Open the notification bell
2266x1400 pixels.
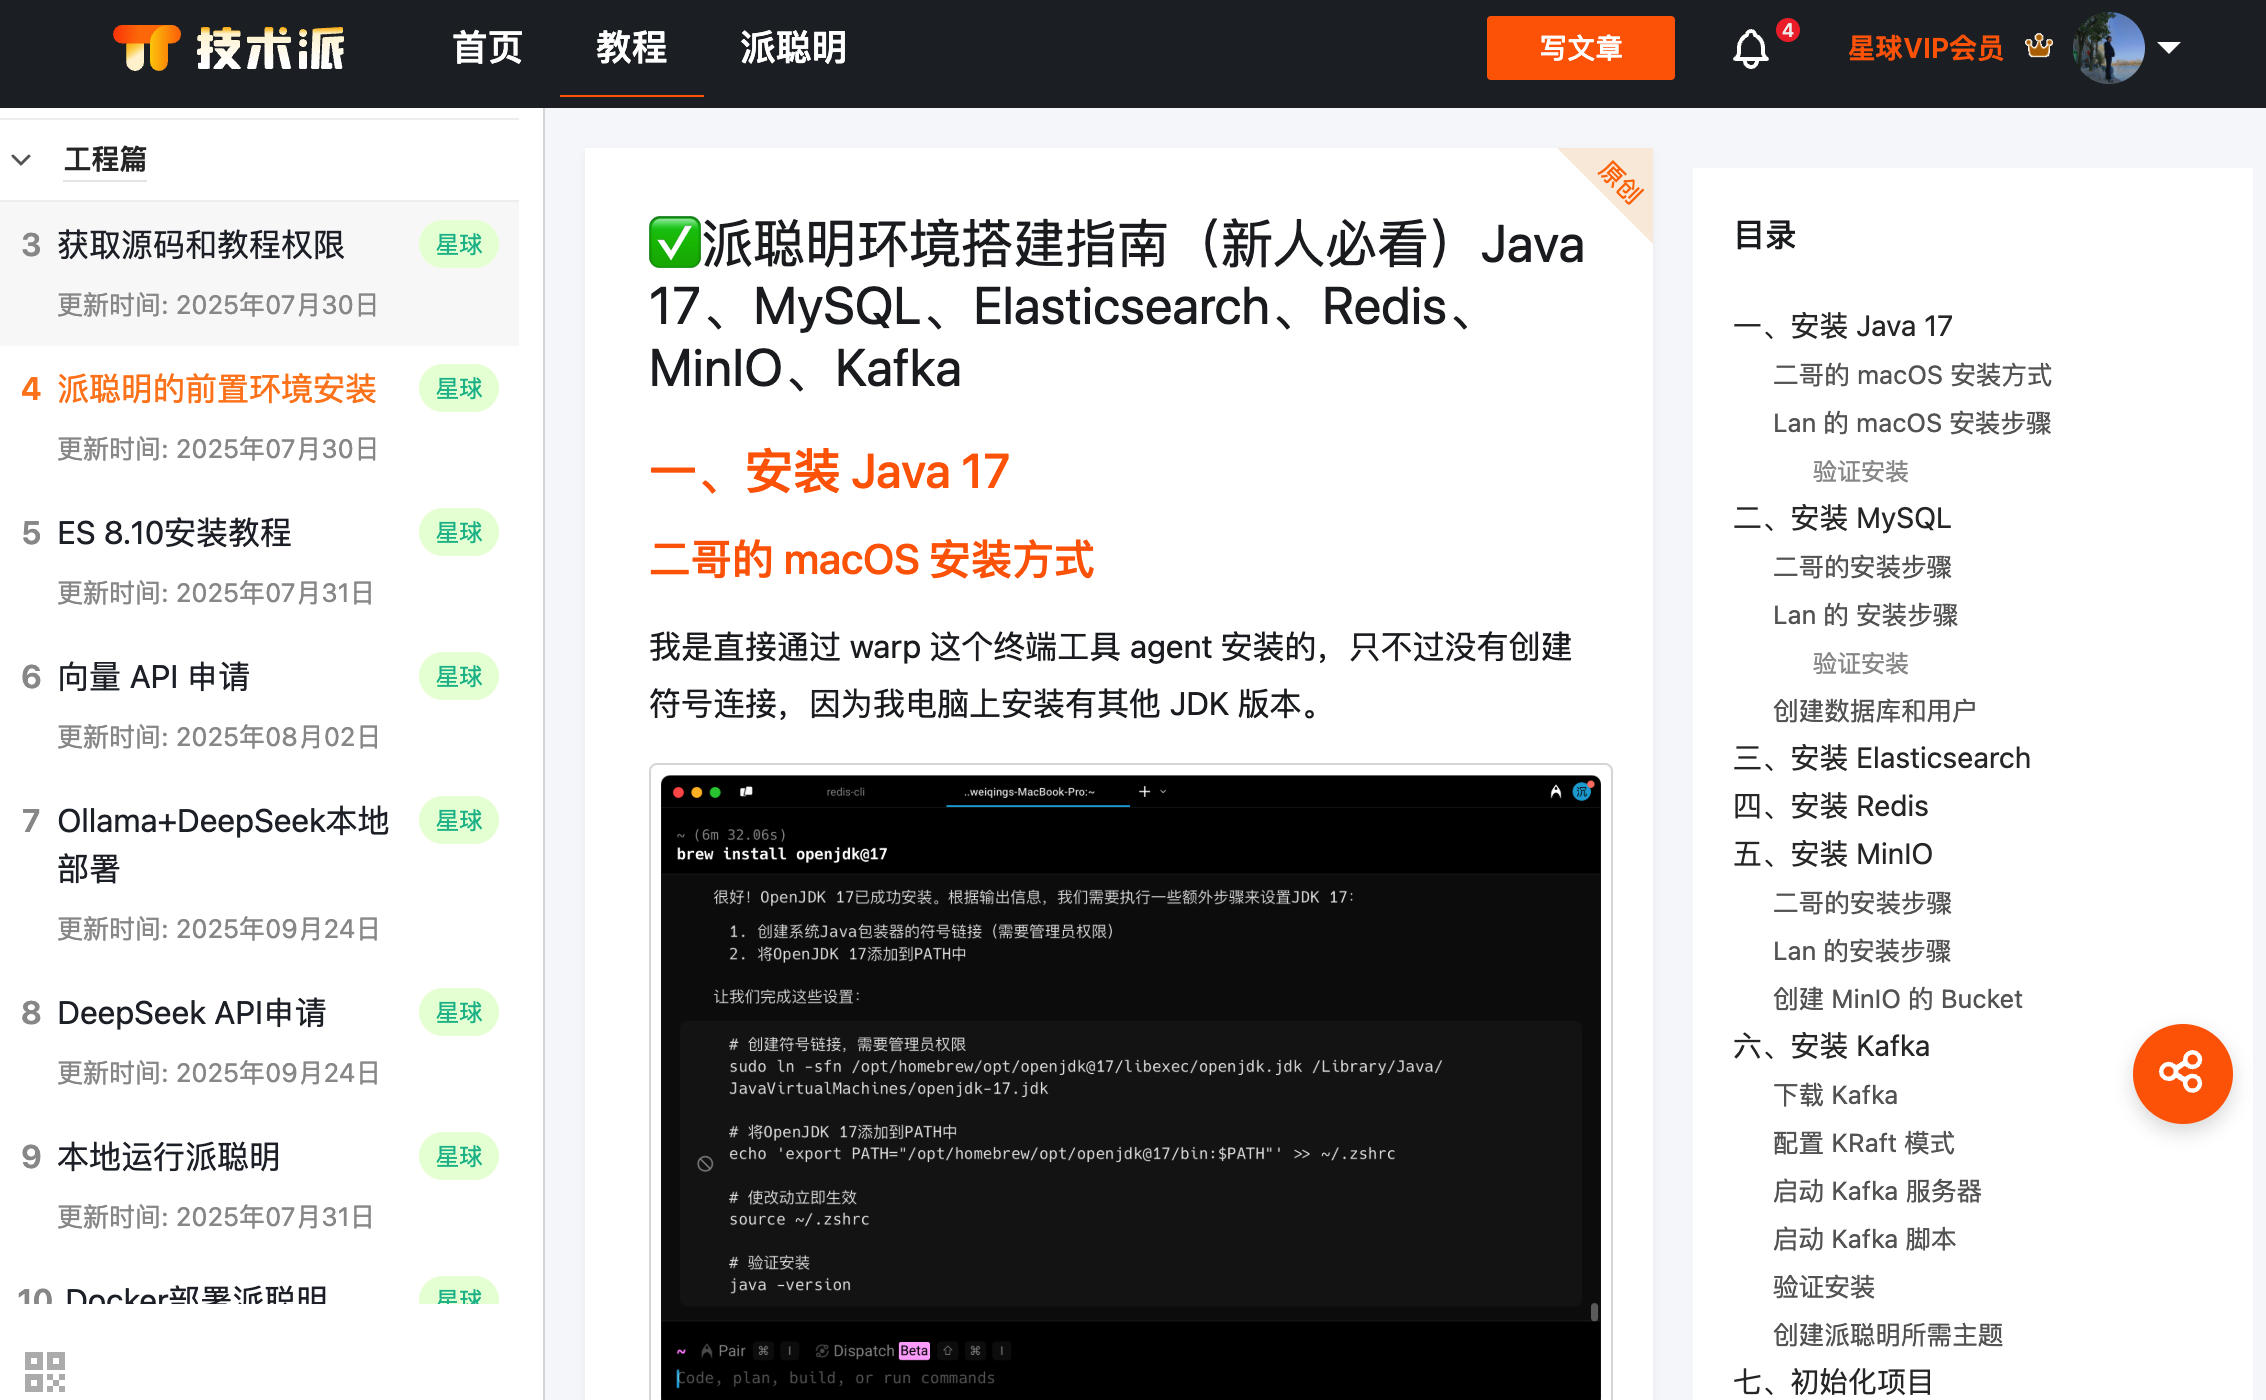point(1750,48)
